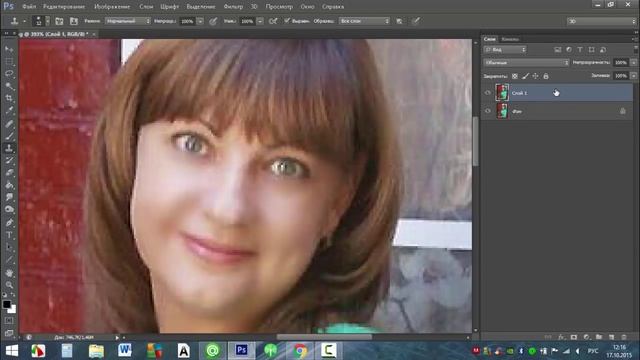This screenshot has width=640, height=360.
Task: Select the Hand tool
Action: (x=9, y=273)
